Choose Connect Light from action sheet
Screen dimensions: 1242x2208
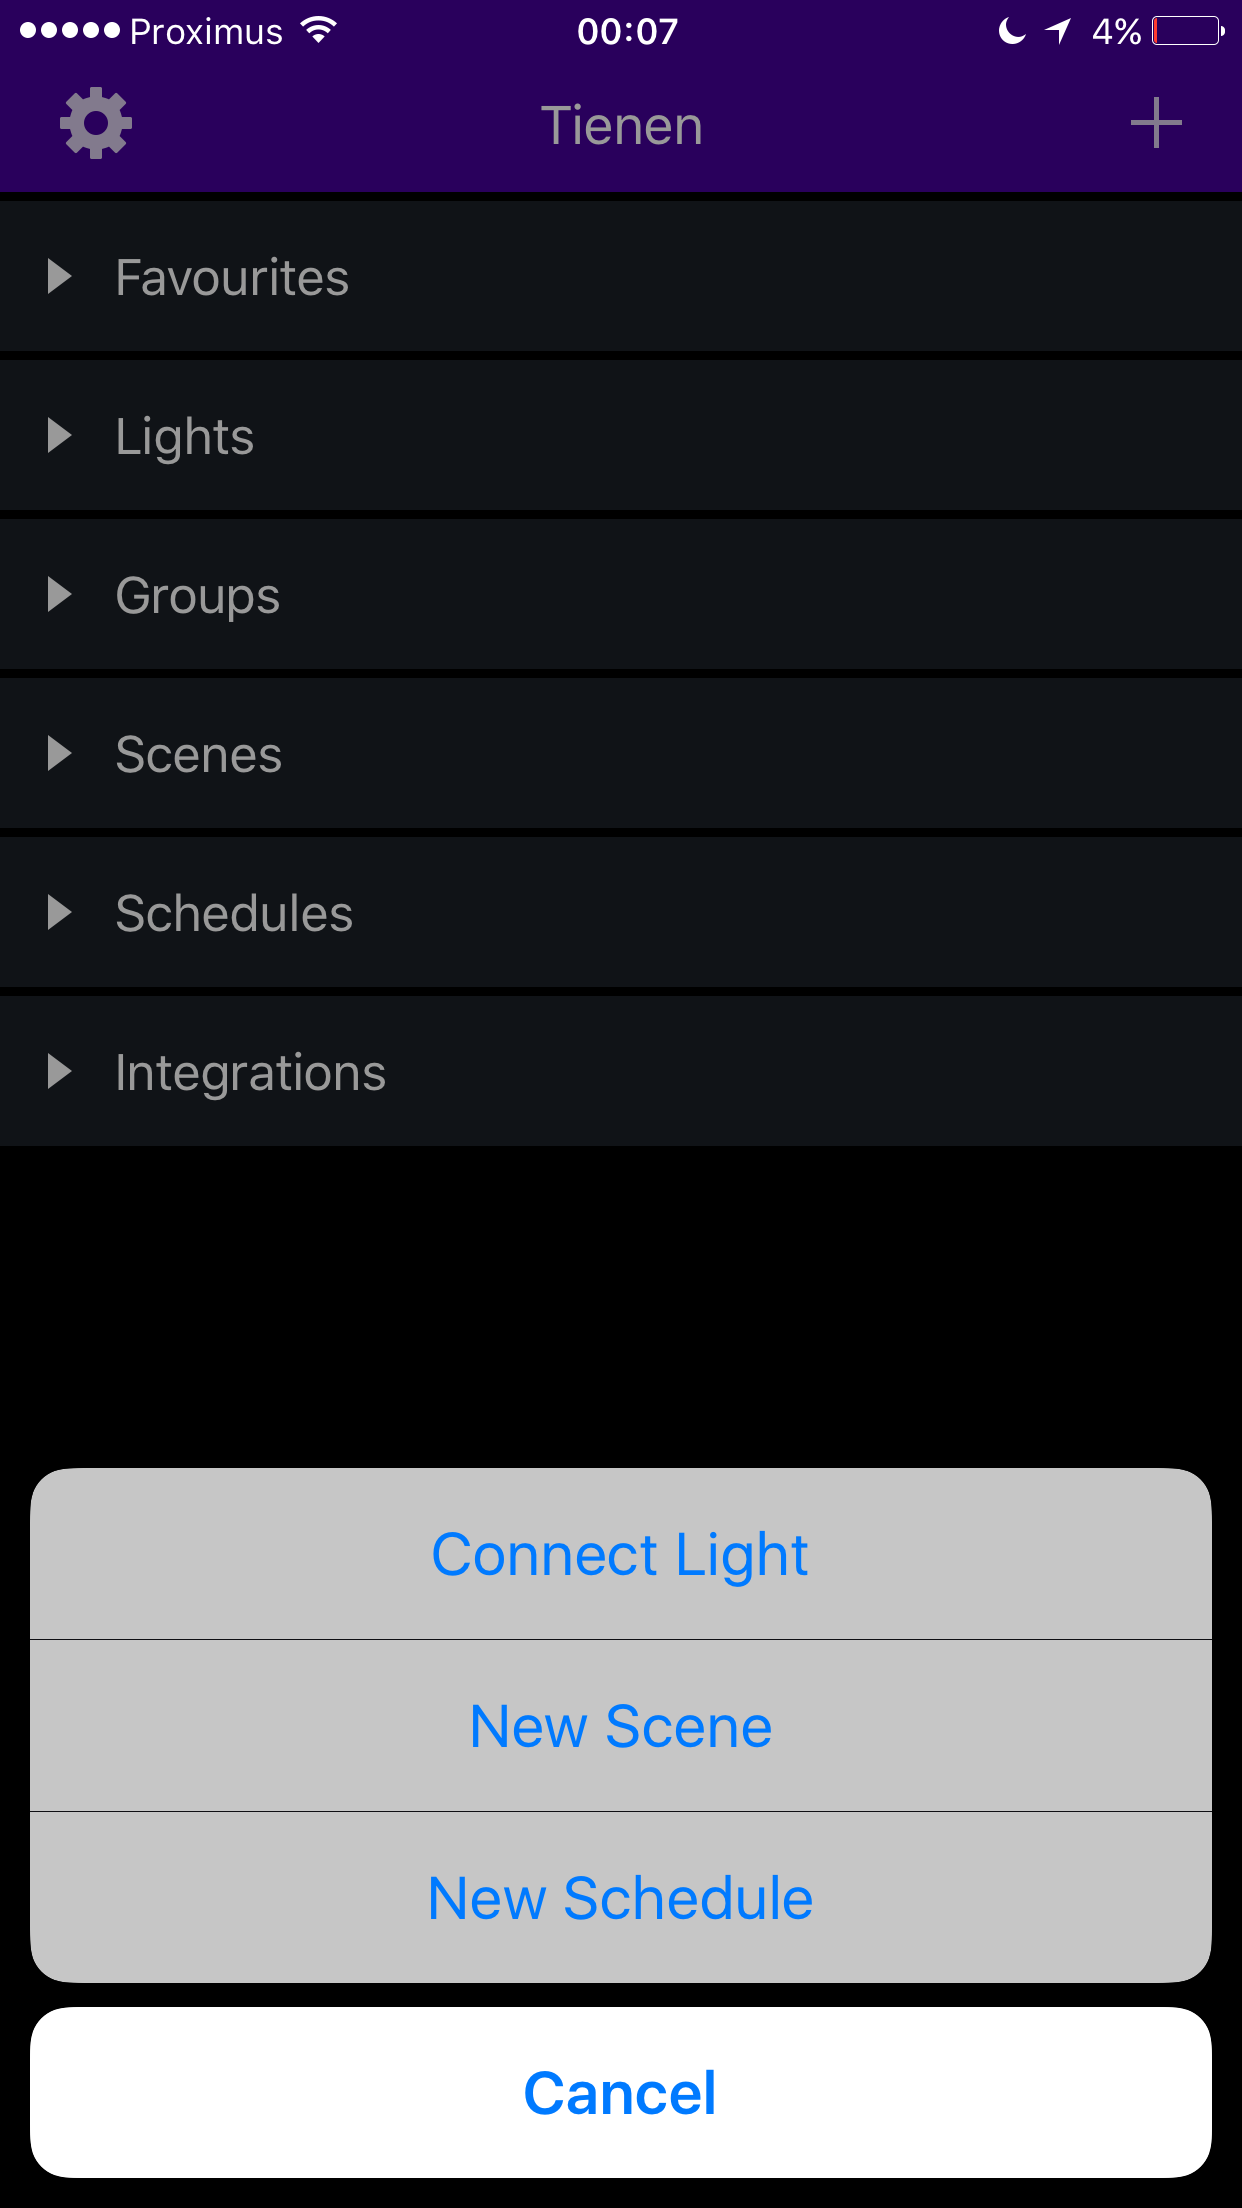620,1555
